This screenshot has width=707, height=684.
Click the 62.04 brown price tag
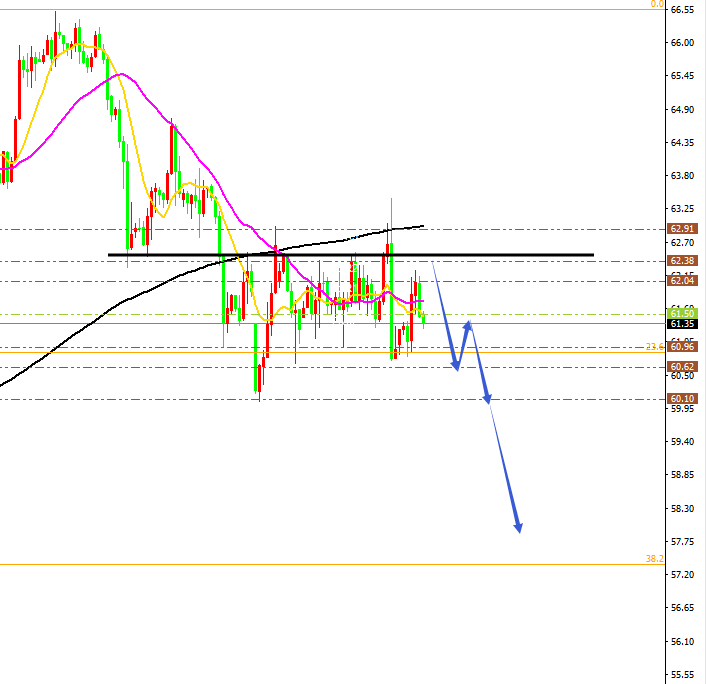pos(682,281)
